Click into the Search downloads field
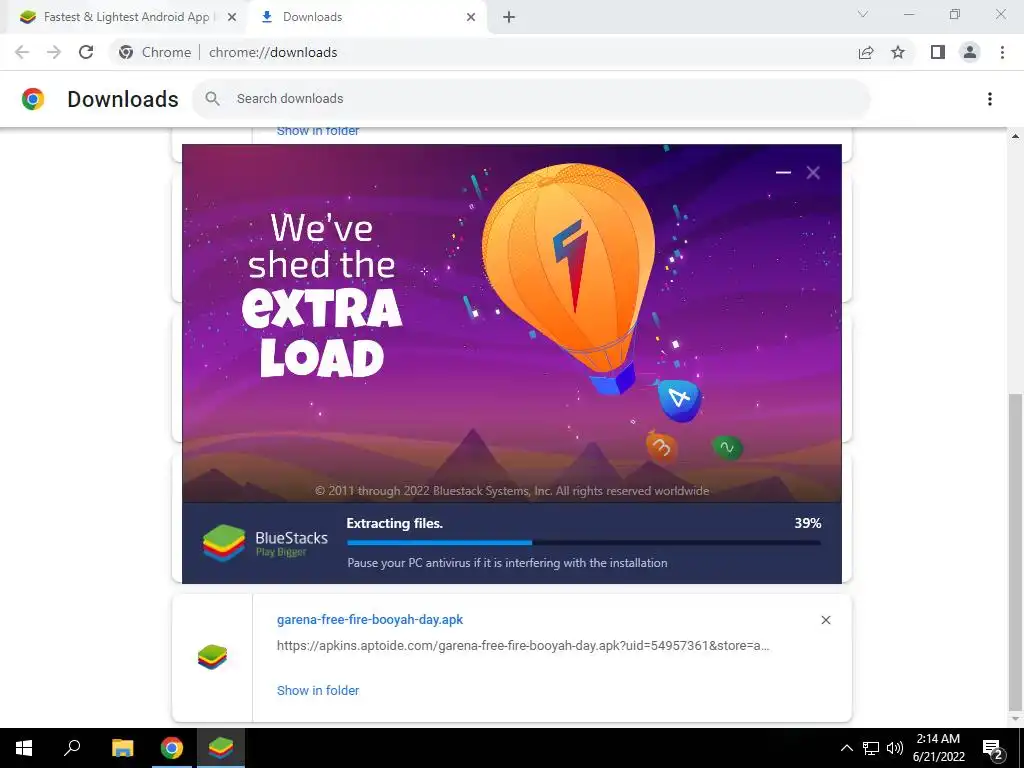 click(x=531, y=99)
